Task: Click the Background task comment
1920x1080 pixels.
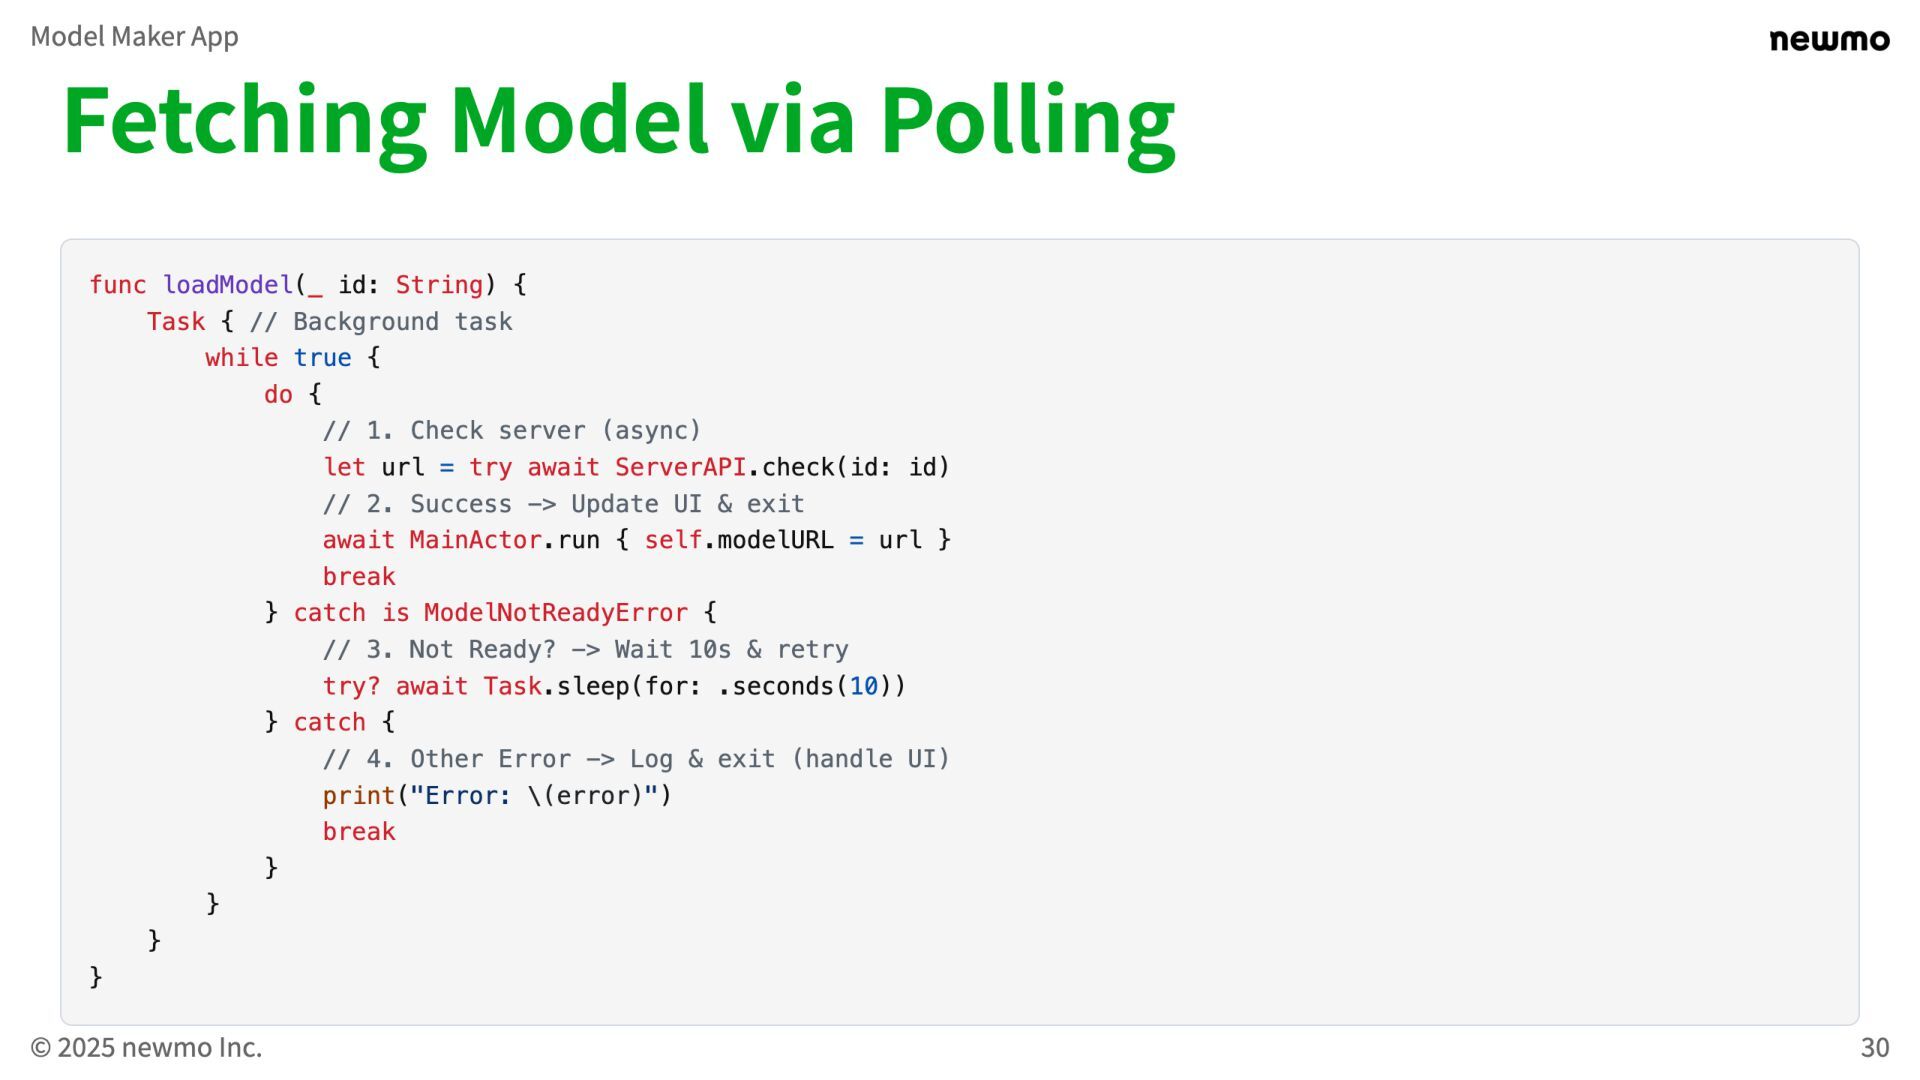Action: coord(381,322)
